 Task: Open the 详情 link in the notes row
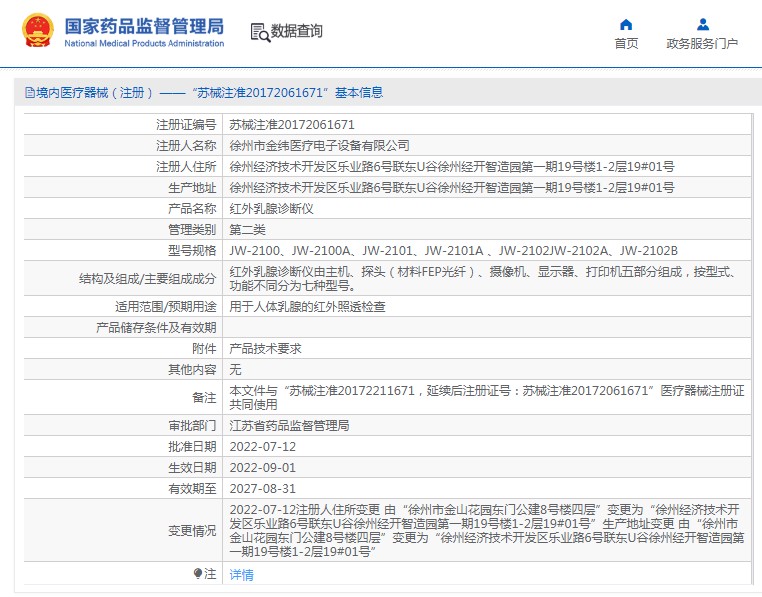point(242,575)
